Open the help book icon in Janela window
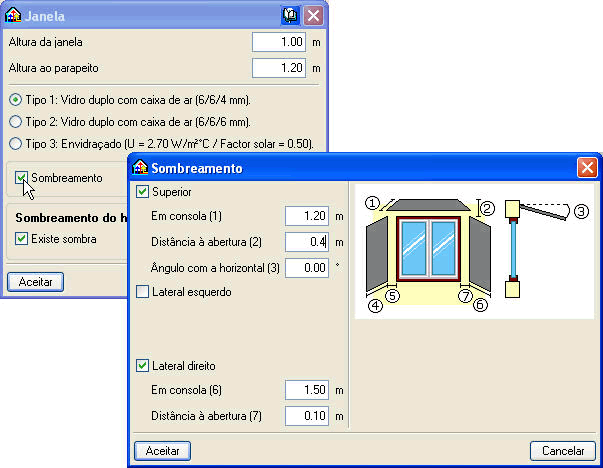The width and height of the screenshot is (603, 468). [290, 16]
